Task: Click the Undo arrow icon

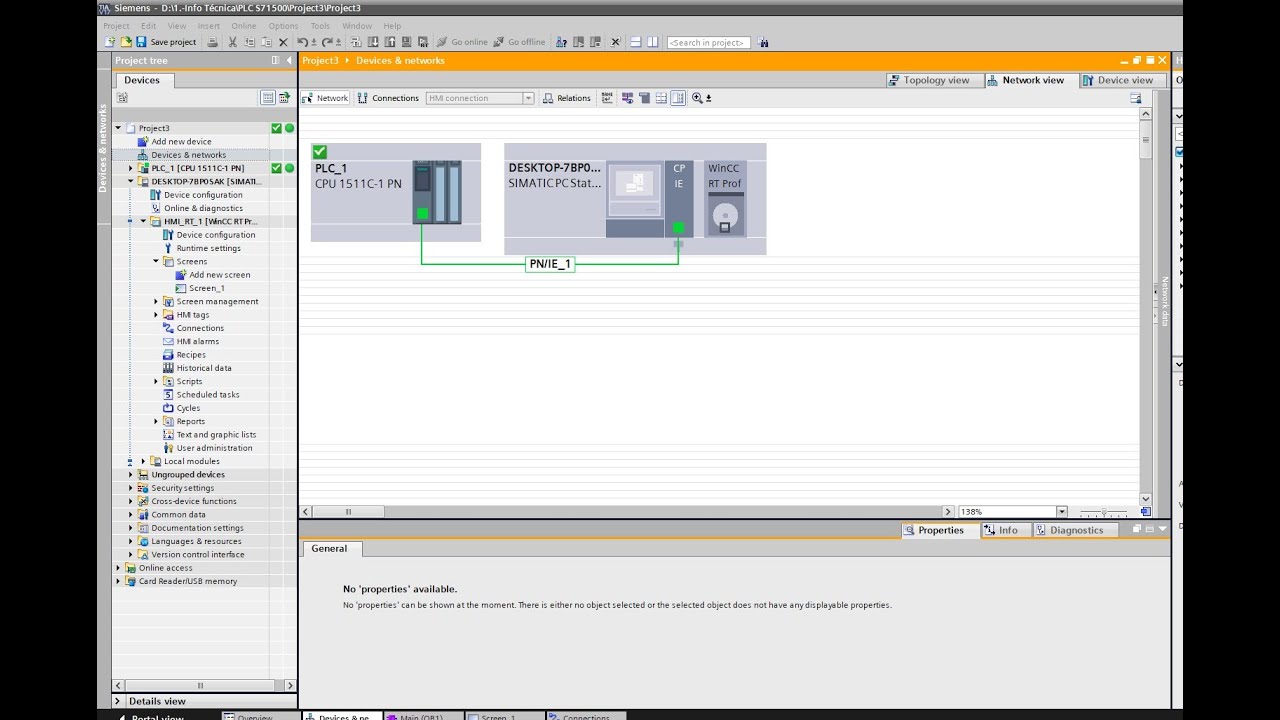Action: click(303, 42)
